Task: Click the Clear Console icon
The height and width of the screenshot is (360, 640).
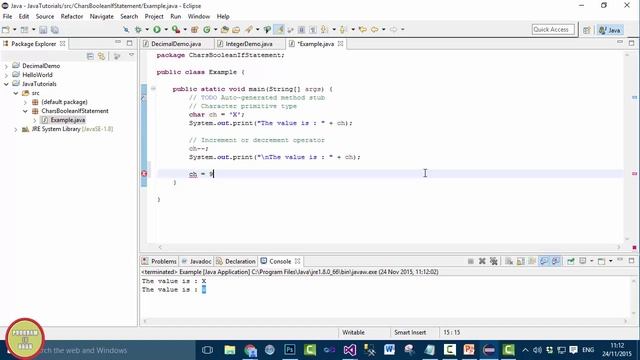Action: [x=509, y=261]
